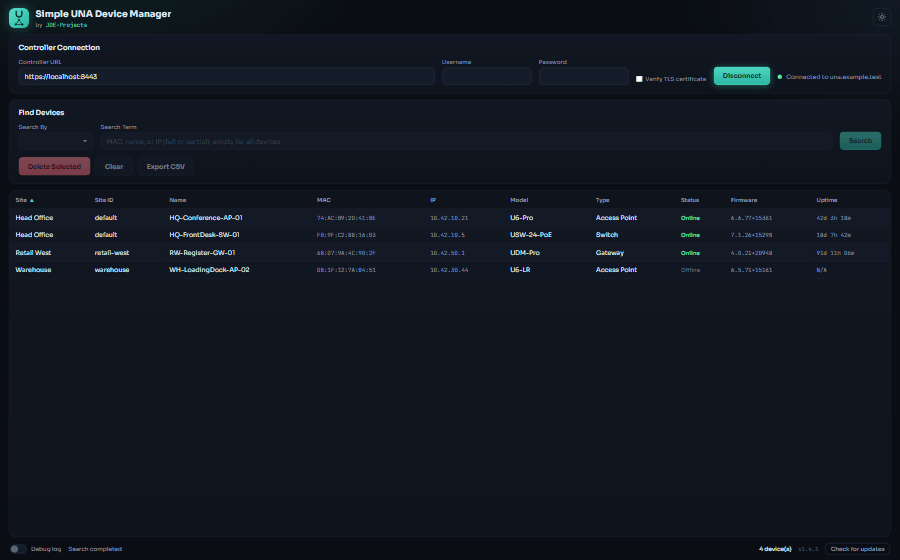This screenshot has width=900, height=560.
Task: Click the IP address 10.42.10.21
Action: click(x=449, y=218)
